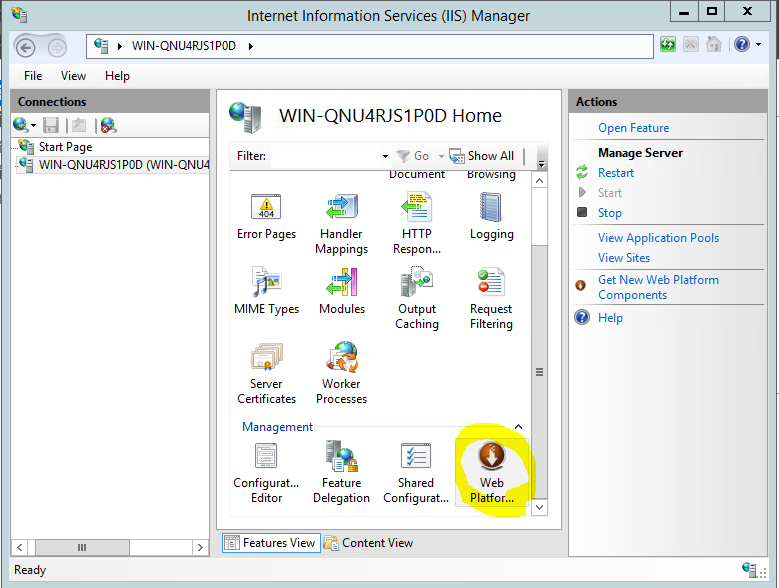Screen dimensions: 779x588
Task: Click View Sites link
Action: tap(624, 258)
